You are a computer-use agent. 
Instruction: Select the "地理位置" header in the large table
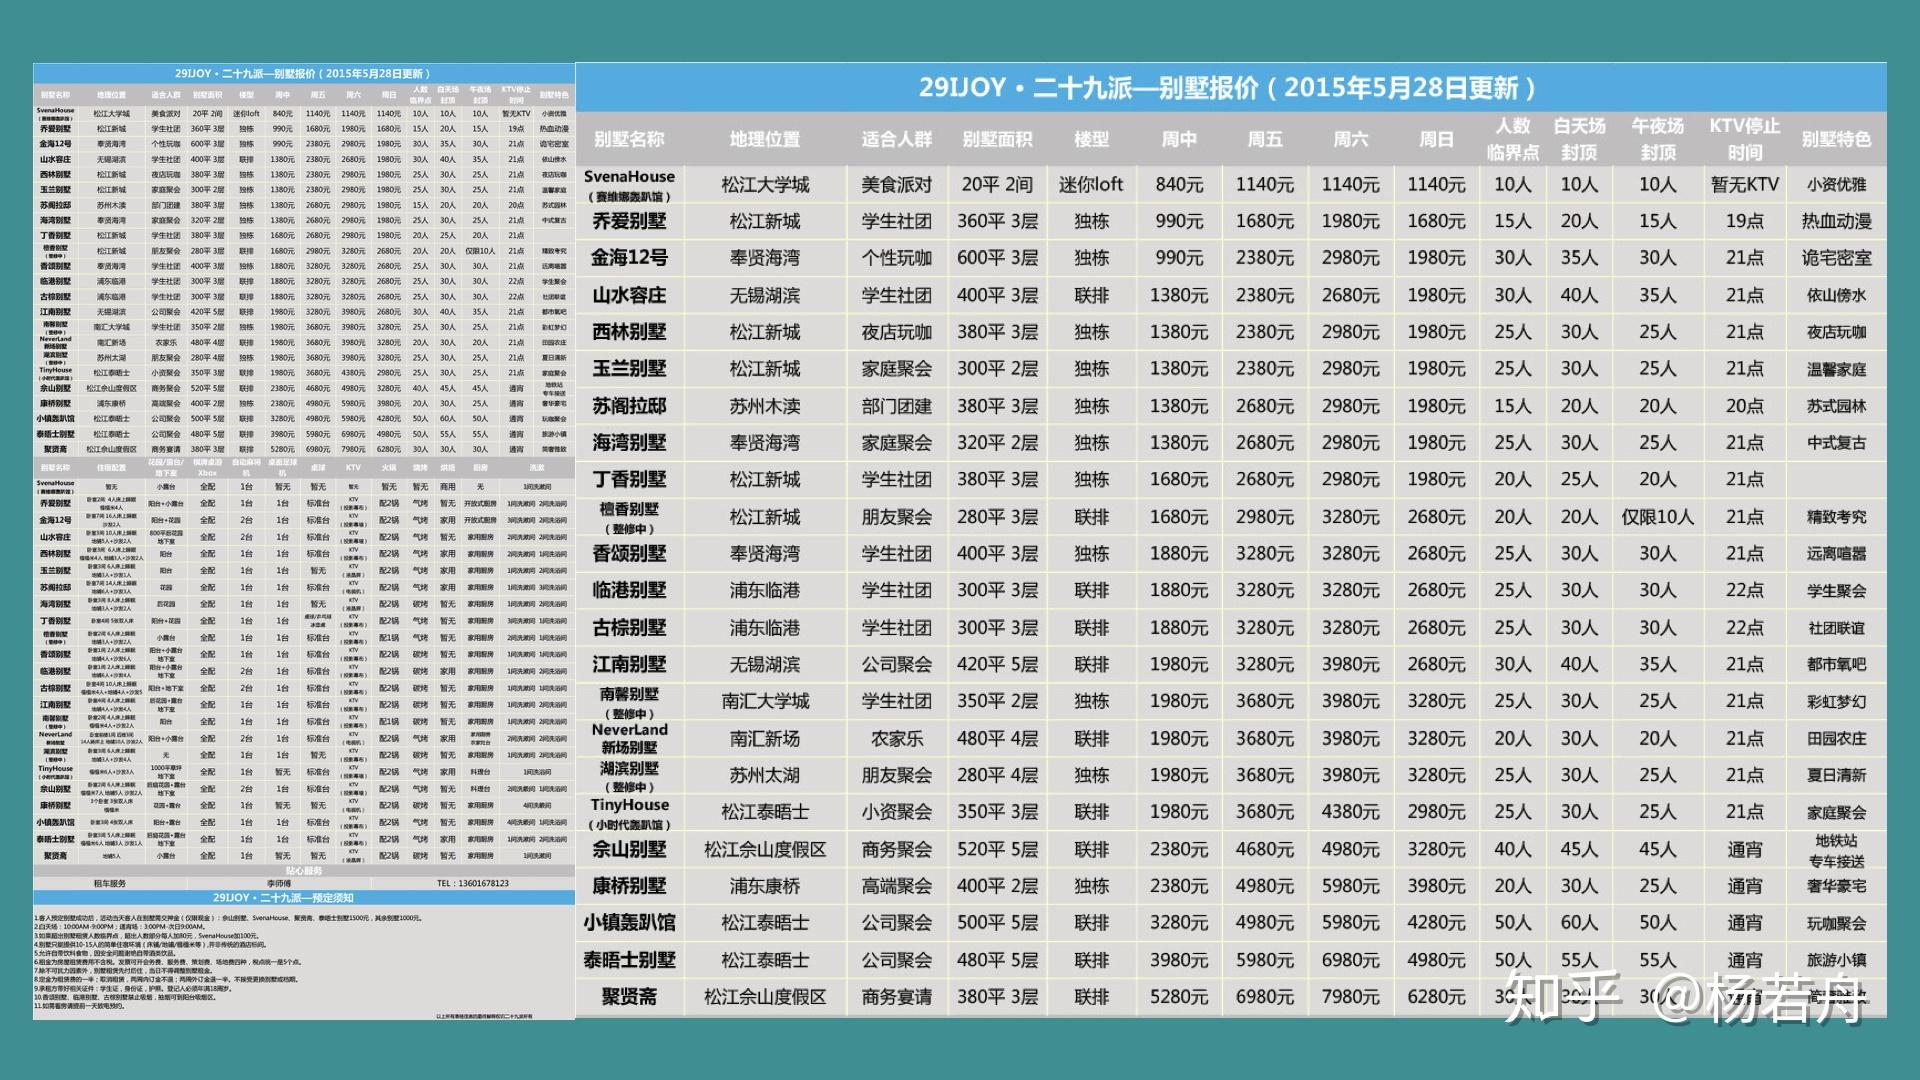point(764,140)
